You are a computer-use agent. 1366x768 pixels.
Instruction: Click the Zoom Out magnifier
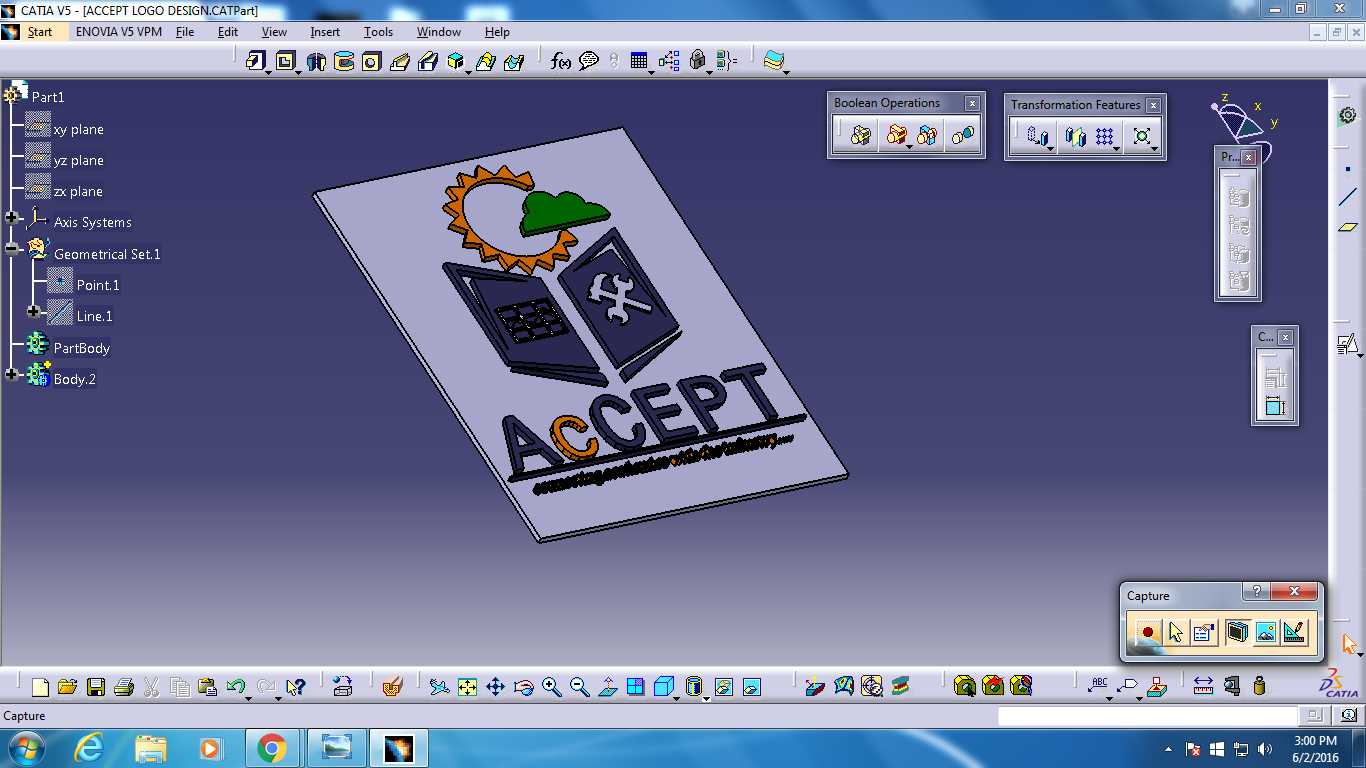click(x=579, y=687)
